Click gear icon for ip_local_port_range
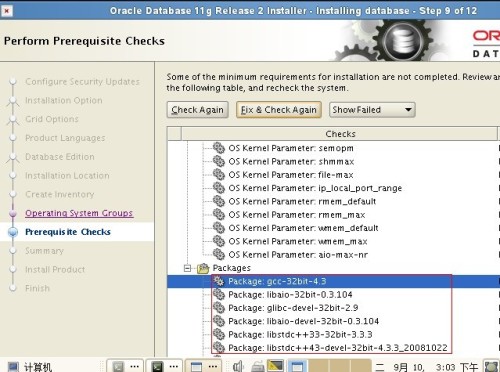Viewport: 500px width, 372px height. coord(219,188)
